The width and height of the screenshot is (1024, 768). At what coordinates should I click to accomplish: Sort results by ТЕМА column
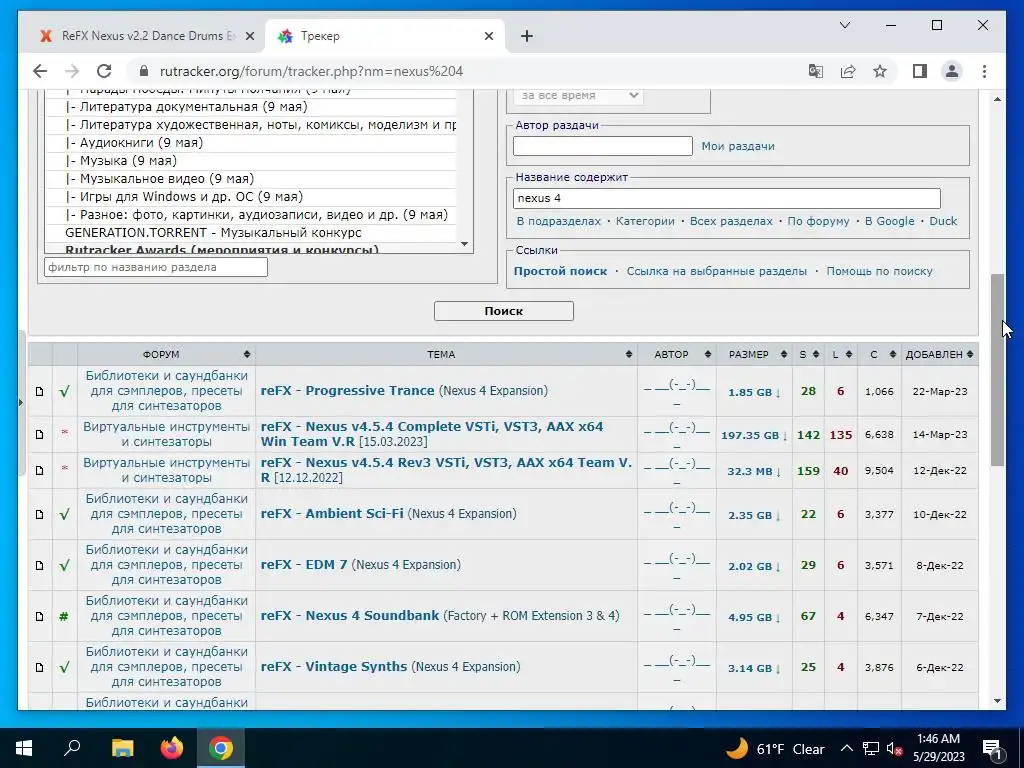point(446,354)
